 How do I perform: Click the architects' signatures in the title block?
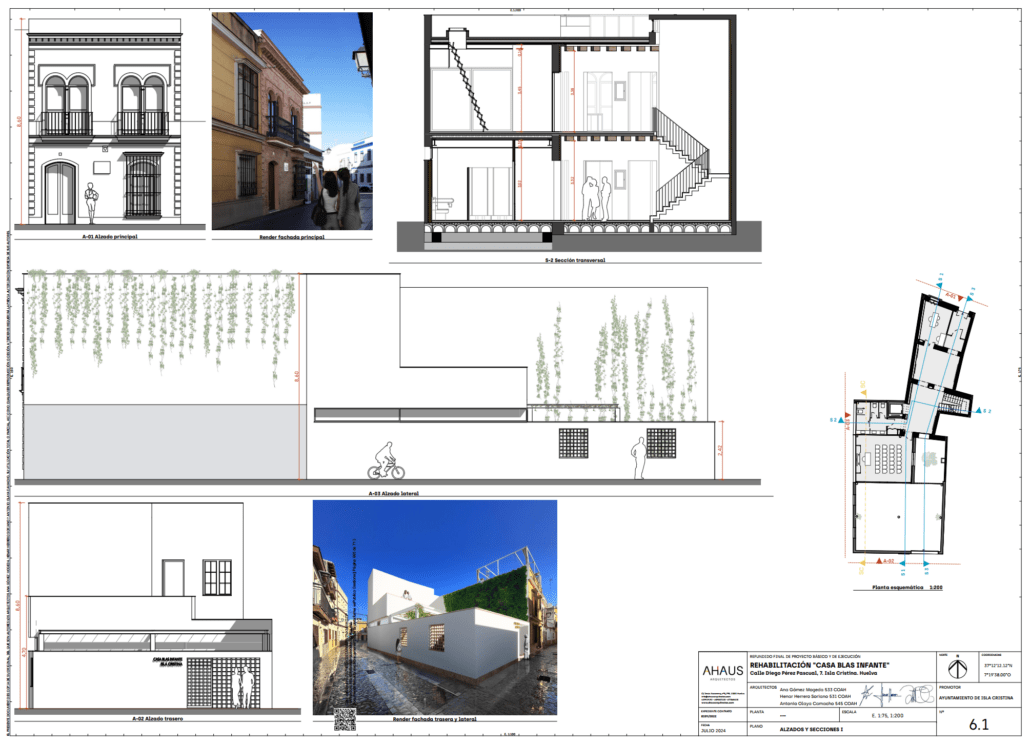[x=890, y=694]
